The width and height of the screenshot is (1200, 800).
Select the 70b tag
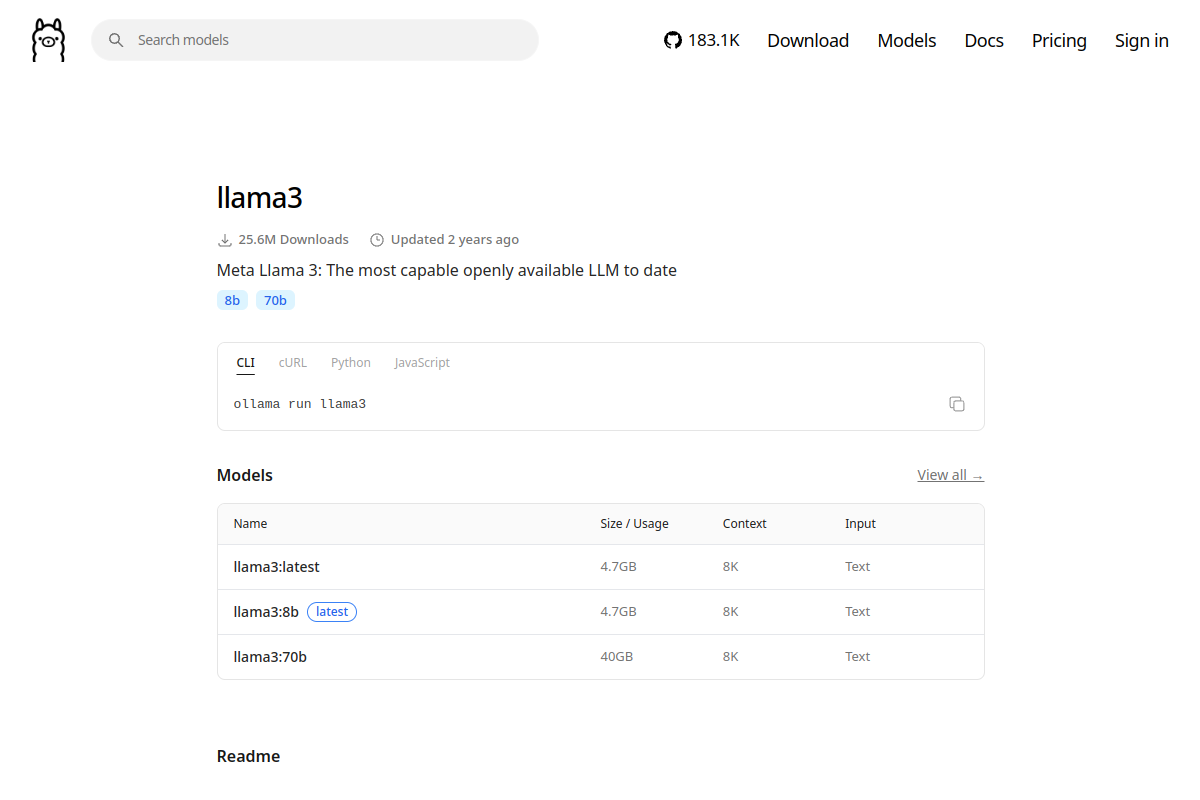click(x=275, y=300)
